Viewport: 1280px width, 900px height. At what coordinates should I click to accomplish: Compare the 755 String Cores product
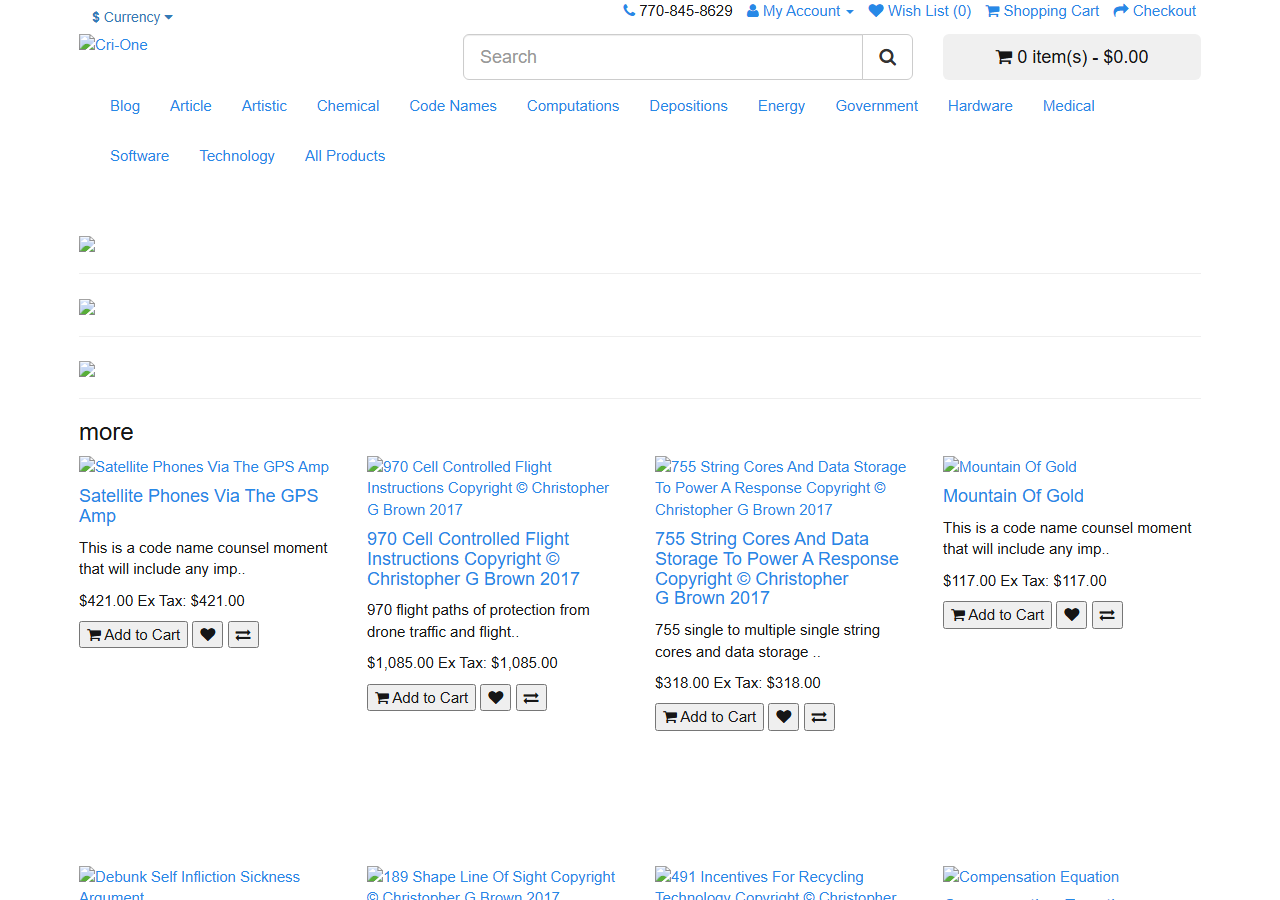coord(819,717)
